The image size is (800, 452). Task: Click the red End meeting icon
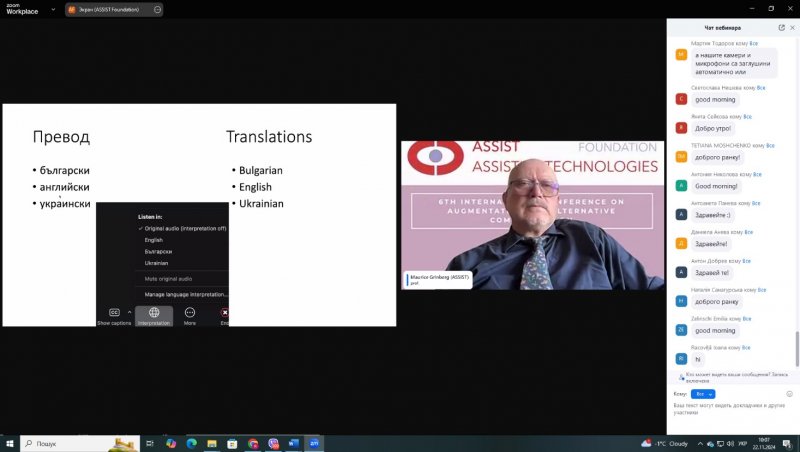[x=224, y=313]
